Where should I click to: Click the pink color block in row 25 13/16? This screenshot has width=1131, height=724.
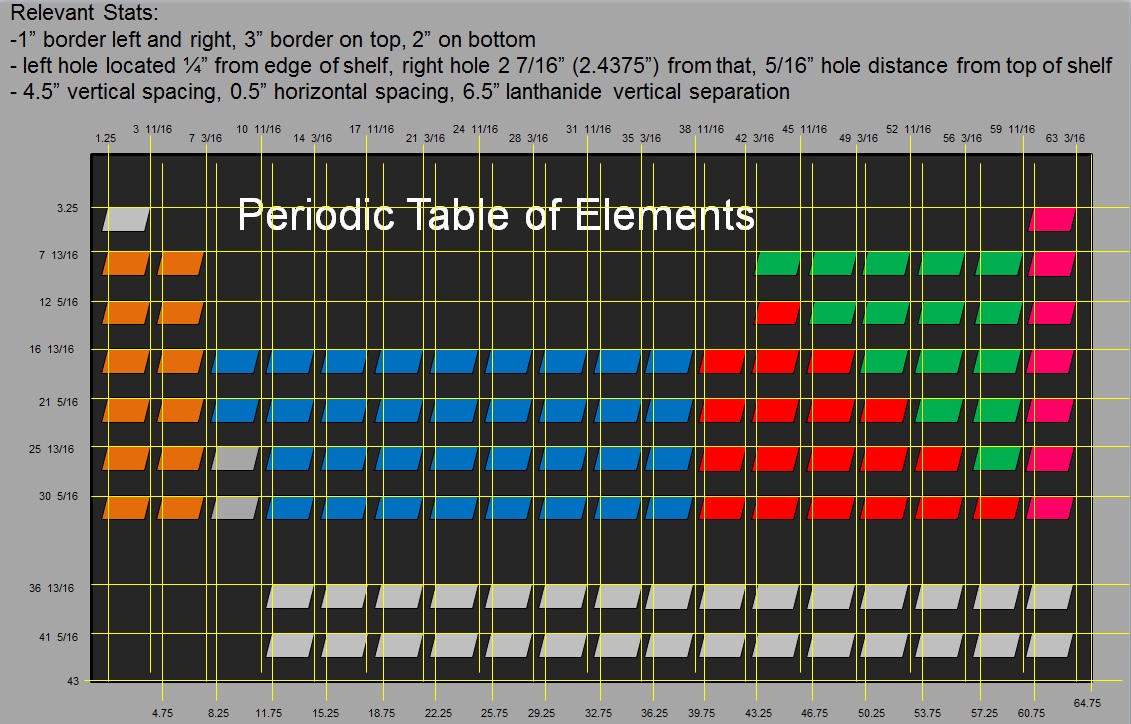[x=1049, y=459]
